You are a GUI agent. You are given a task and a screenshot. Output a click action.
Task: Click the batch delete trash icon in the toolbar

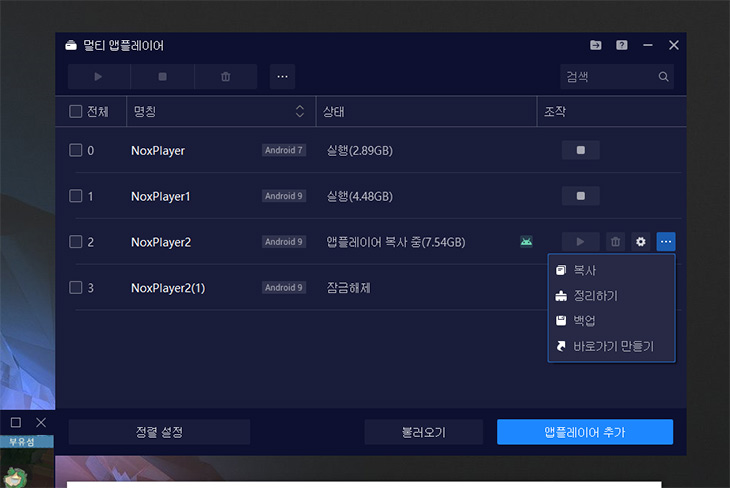[x=225, y=76]
